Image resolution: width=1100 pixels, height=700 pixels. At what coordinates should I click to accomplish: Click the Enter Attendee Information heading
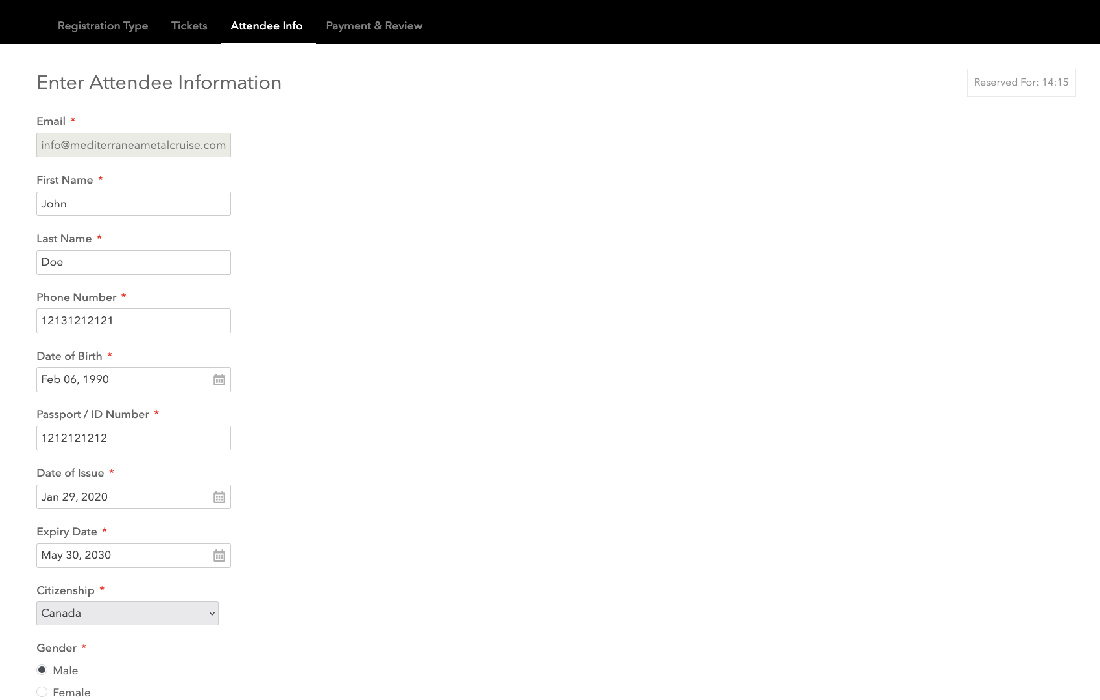pos(159,83)
